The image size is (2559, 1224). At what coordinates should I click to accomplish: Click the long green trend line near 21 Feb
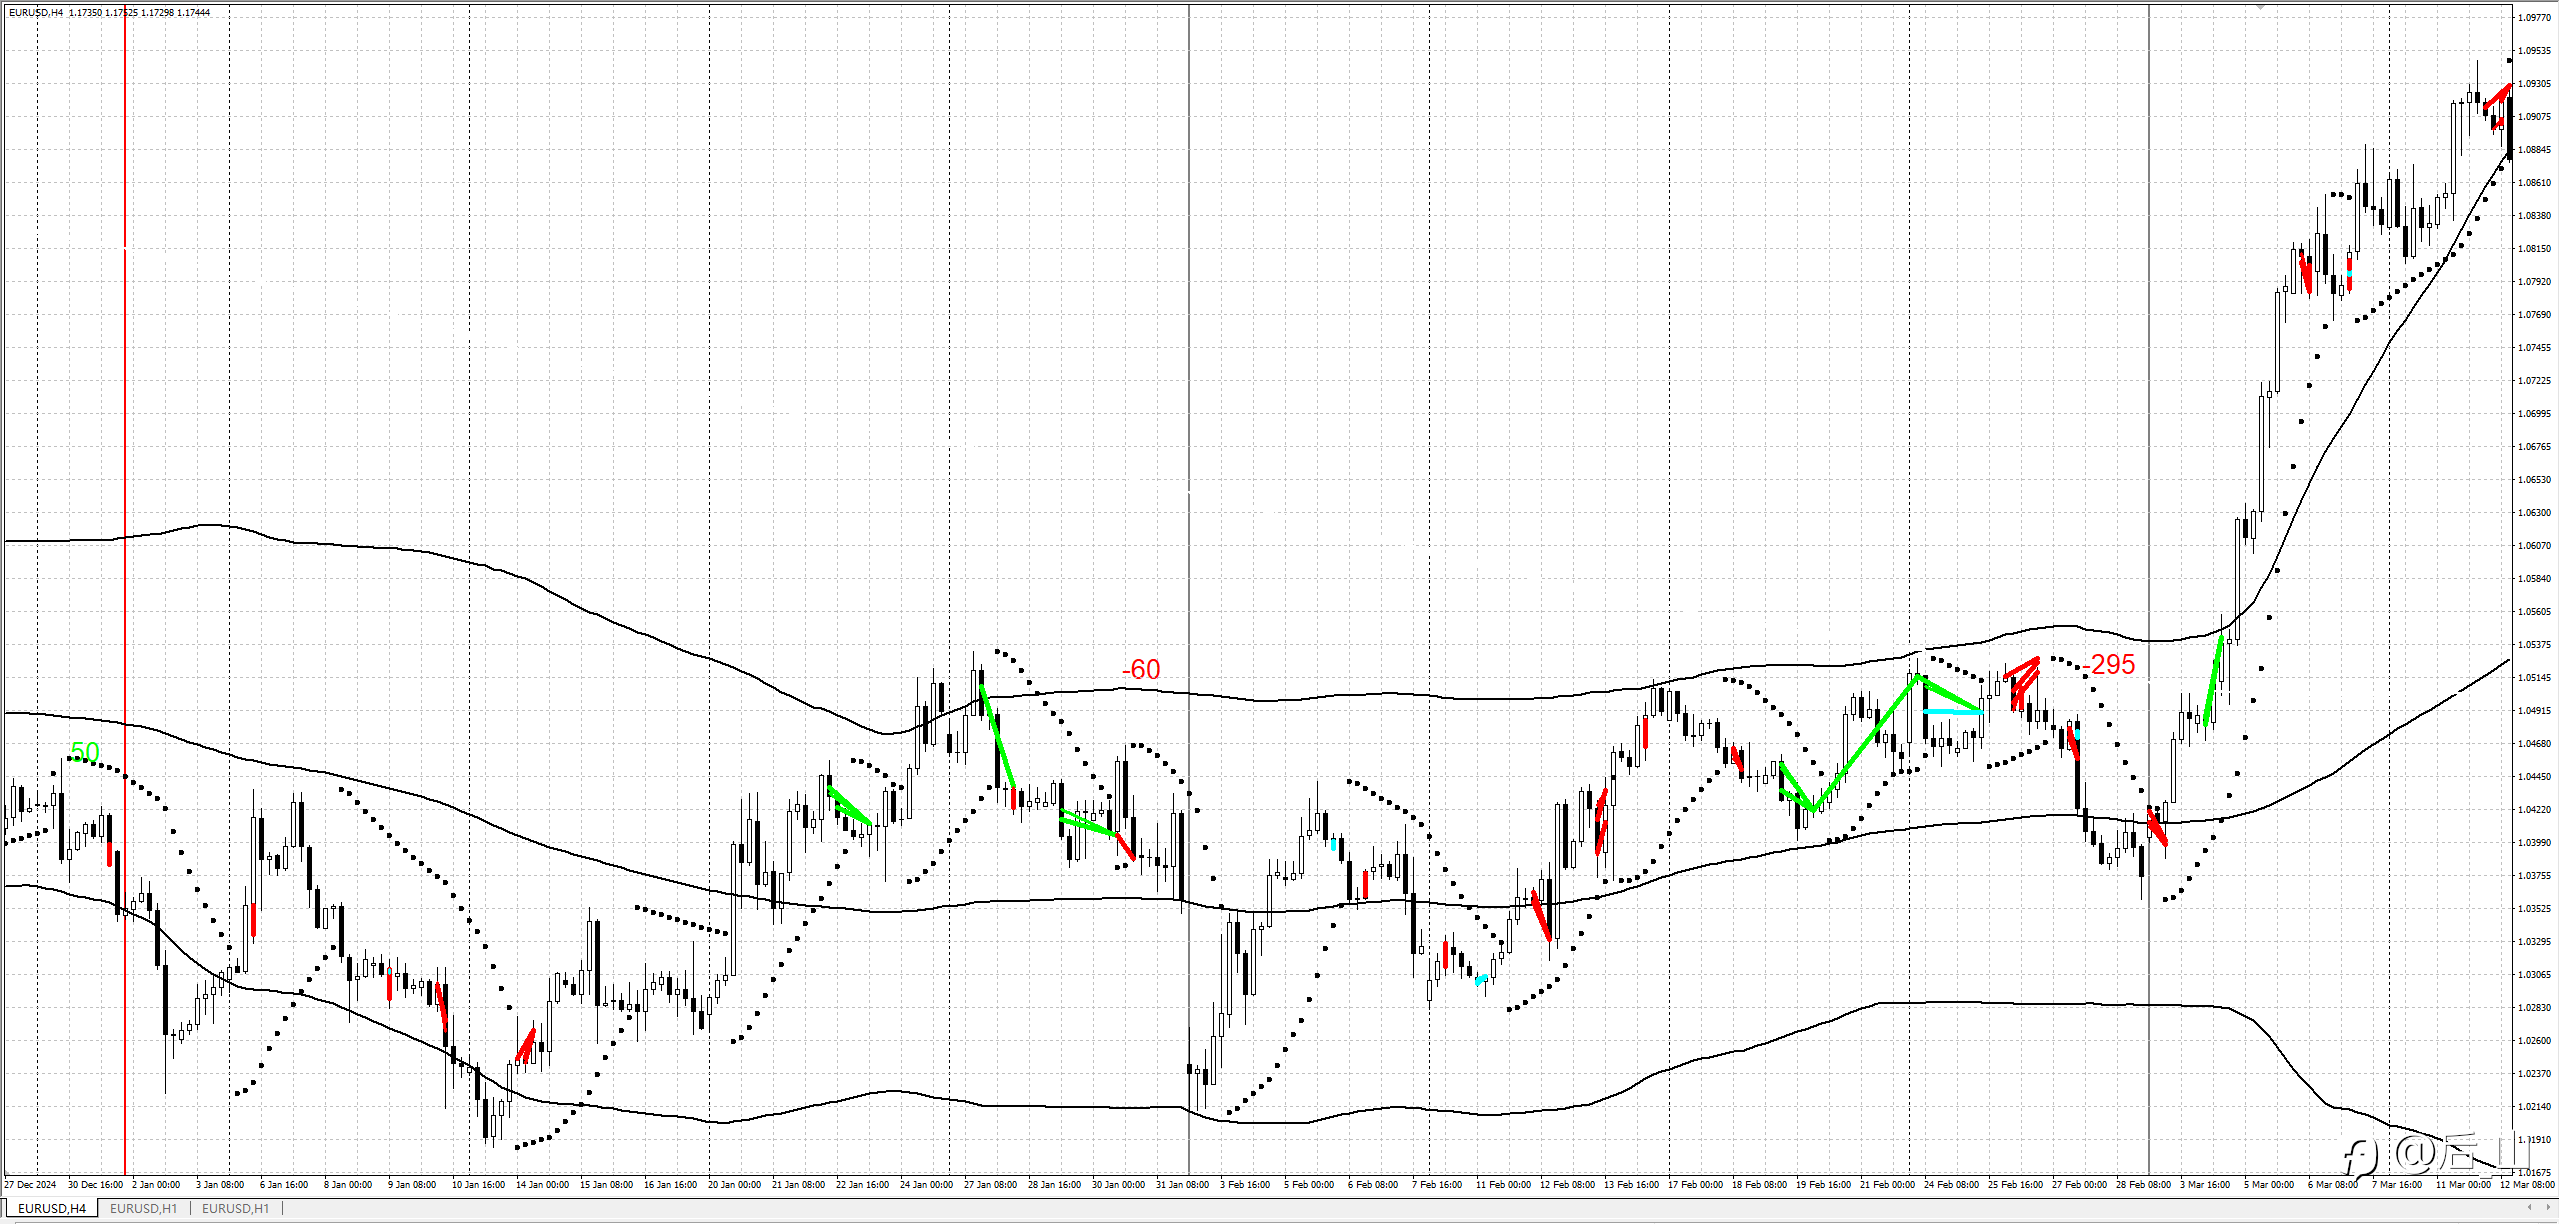[x=1865, y=744]
